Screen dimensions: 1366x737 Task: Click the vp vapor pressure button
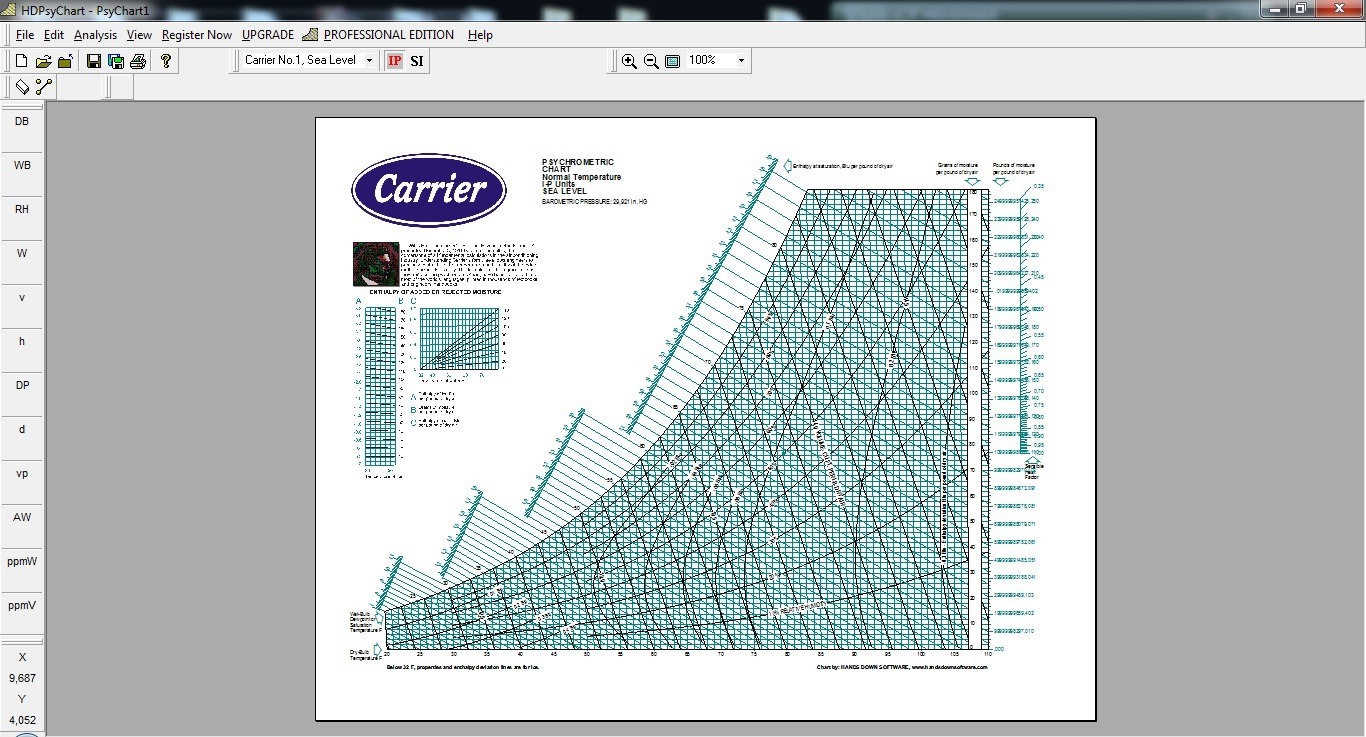click(22, 474)
